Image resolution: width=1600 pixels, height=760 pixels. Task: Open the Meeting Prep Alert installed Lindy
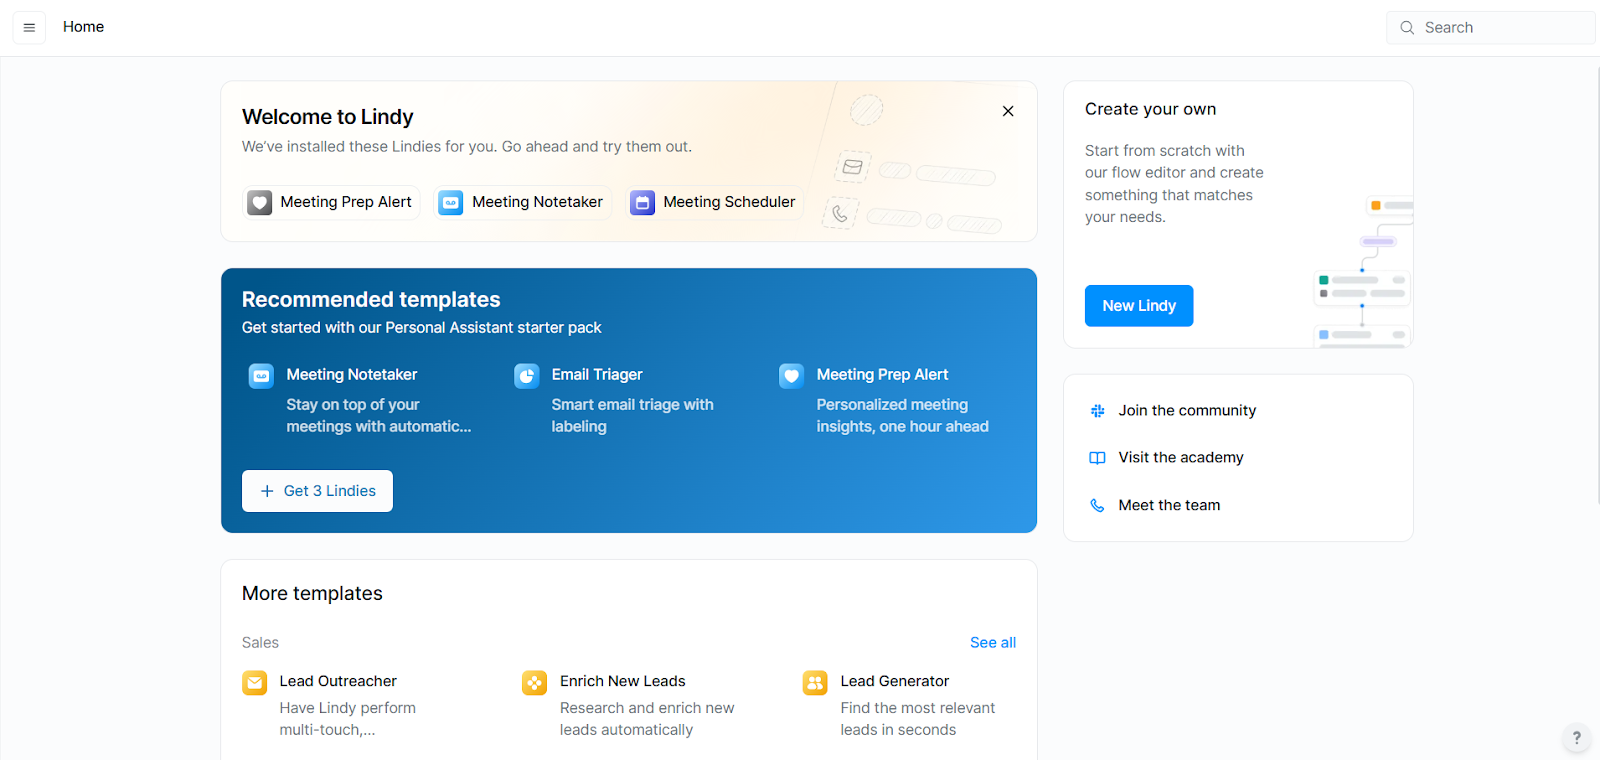point(331,202)
